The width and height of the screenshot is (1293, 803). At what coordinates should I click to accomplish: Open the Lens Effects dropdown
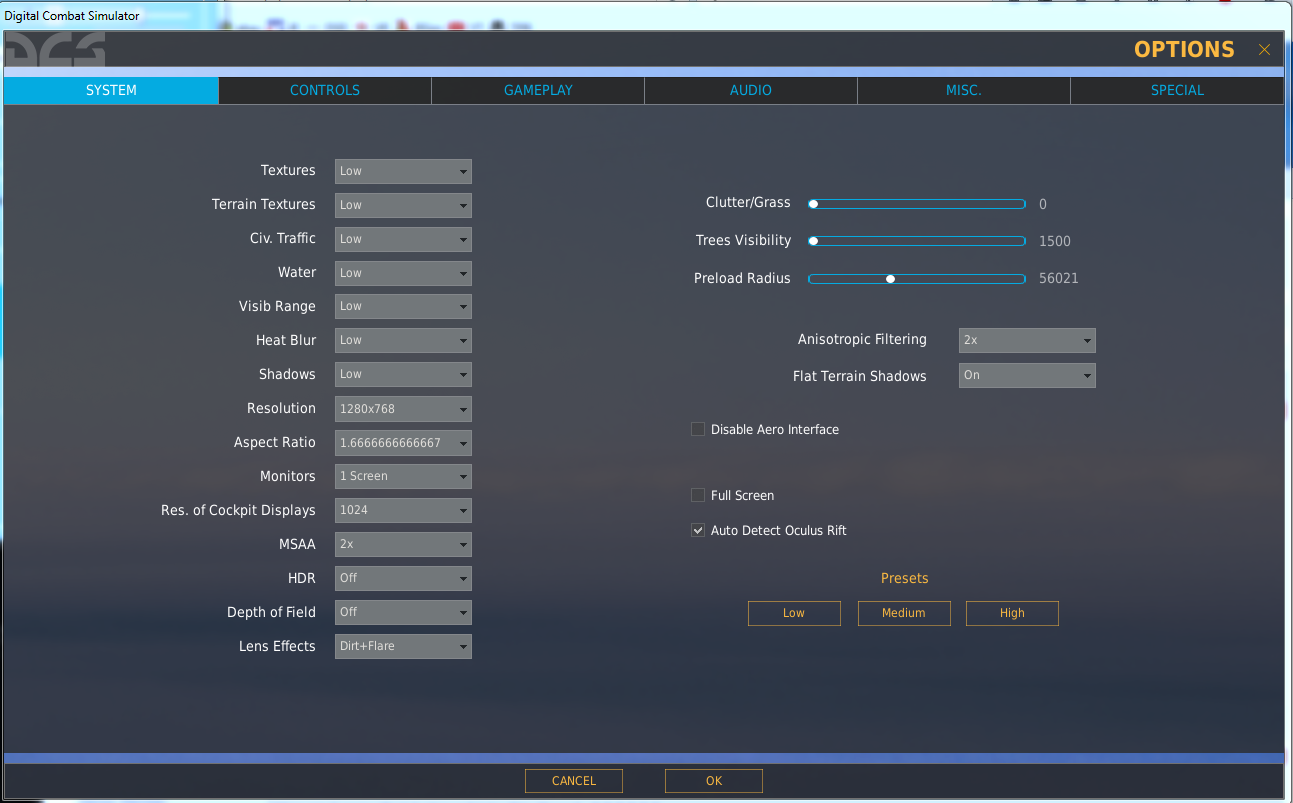point(403,646)
